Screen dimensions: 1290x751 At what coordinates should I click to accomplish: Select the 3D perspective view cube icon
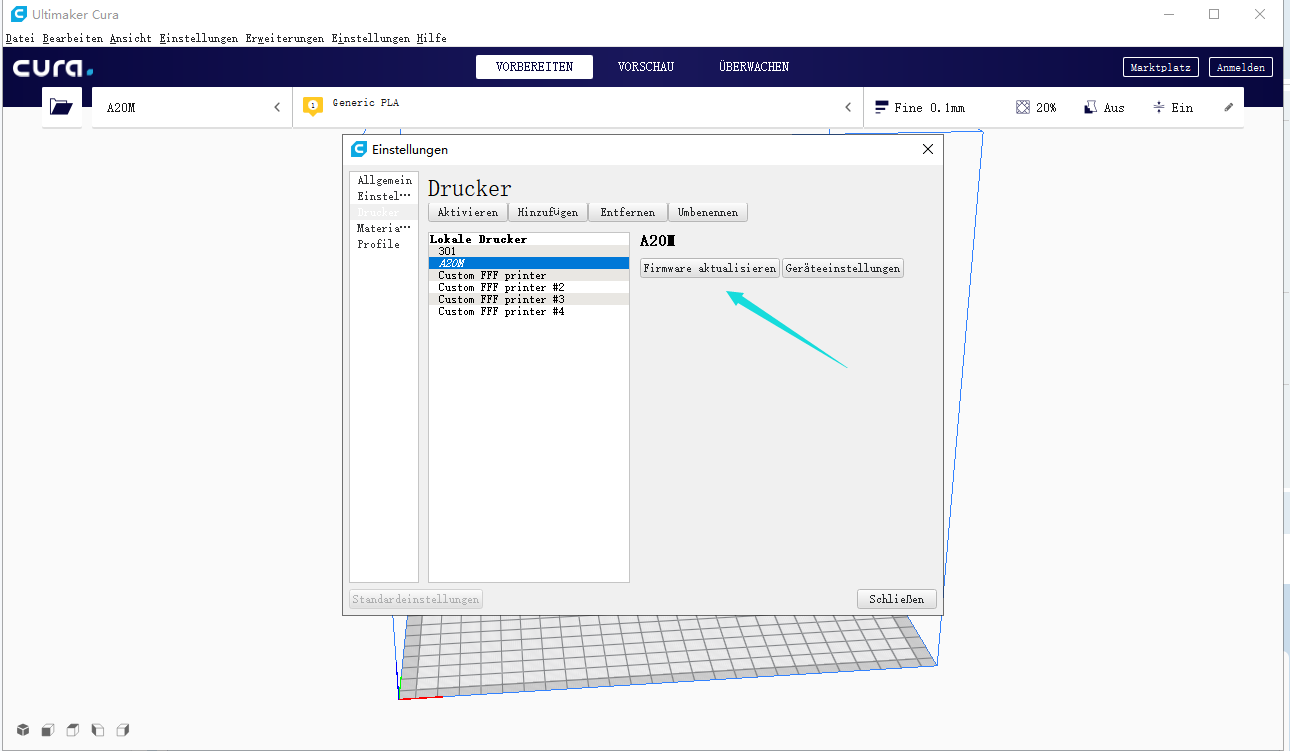pos(22,730)
